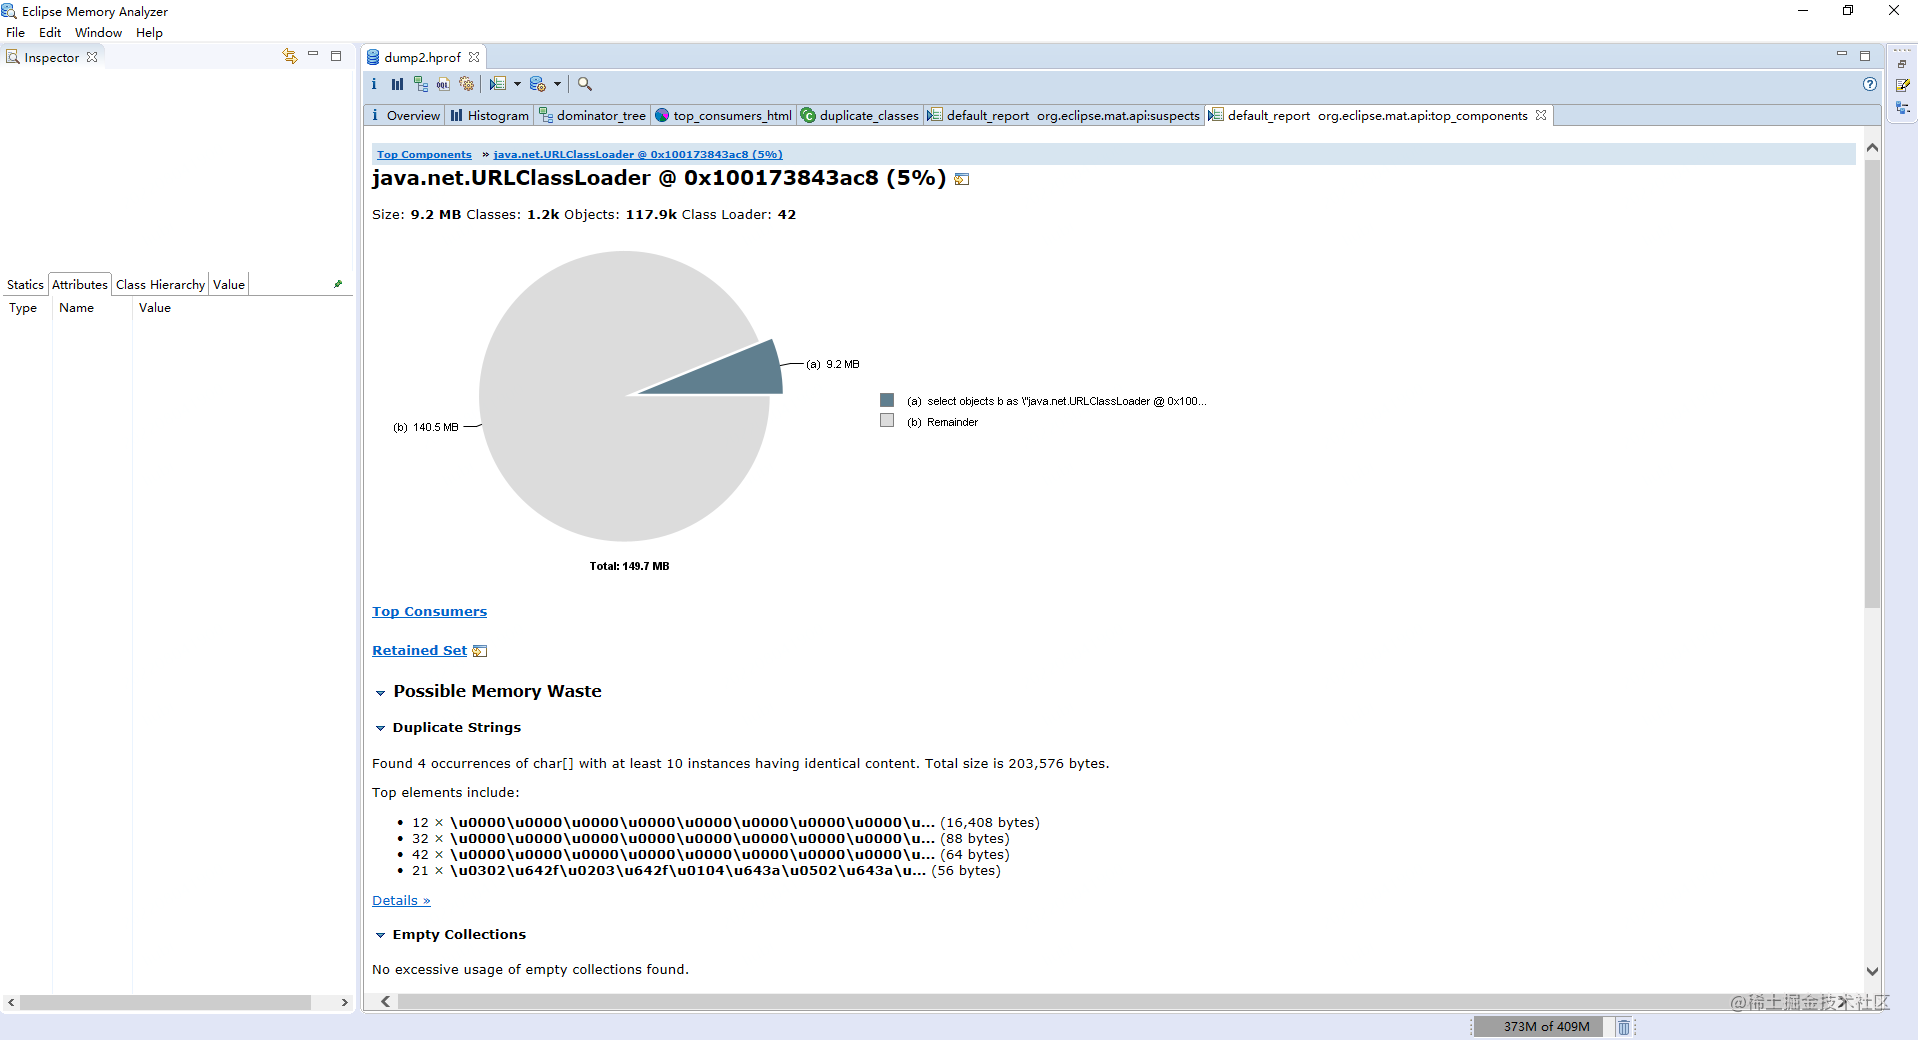1918x1040 pixels.
Task: Click the dark blue legend swatch (a)
Action: 887,400
